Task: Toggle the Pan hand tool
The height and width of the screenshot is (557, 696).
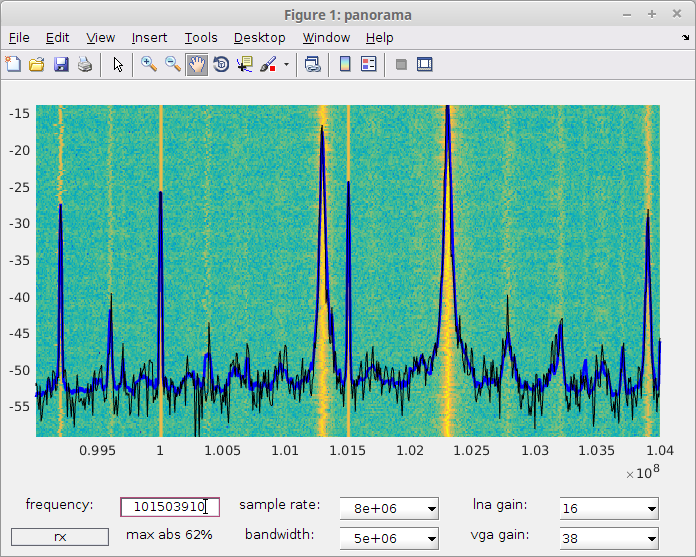Action: tap(197, 64)
